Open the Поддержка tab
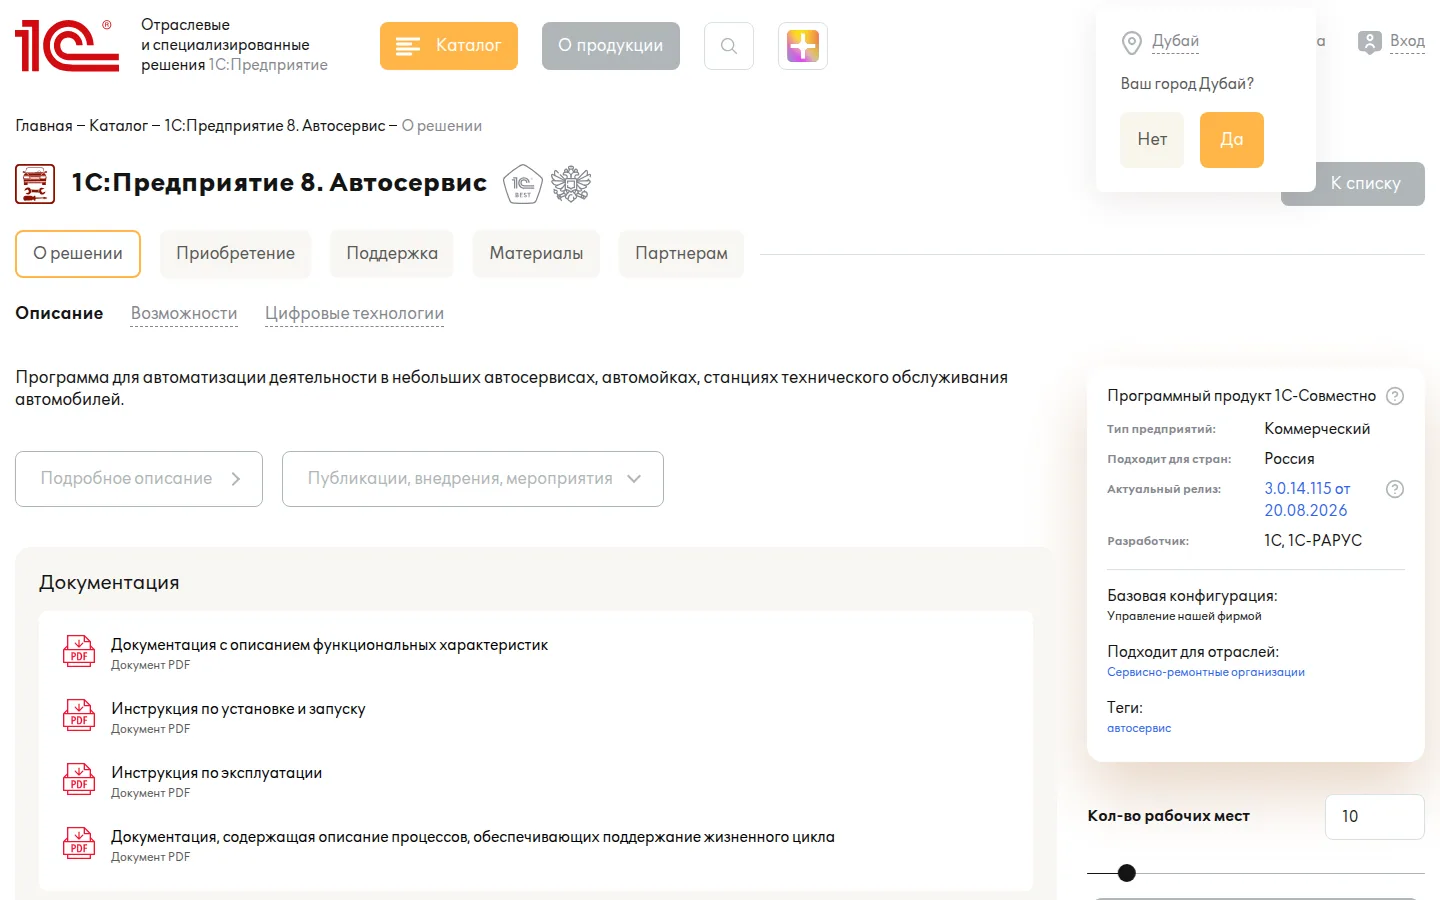The height and width of the screenshot is (900, 1440). (x=392, y=254)
